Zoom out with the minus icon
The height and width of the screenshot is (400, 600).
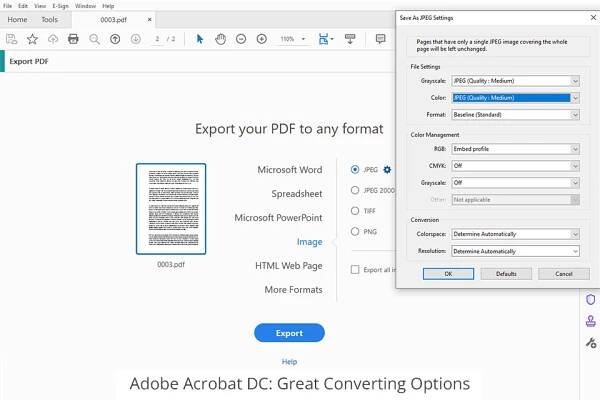pyautogui.click(x=241, y=39)
